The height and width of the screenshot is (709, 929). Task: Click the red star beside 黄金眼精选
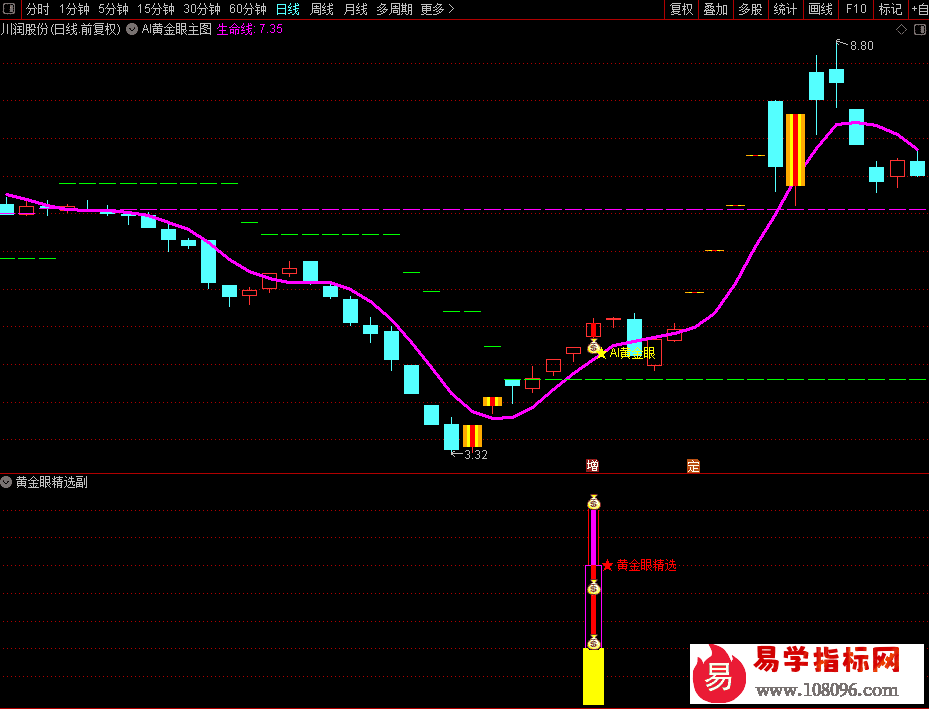pos(607,565)
